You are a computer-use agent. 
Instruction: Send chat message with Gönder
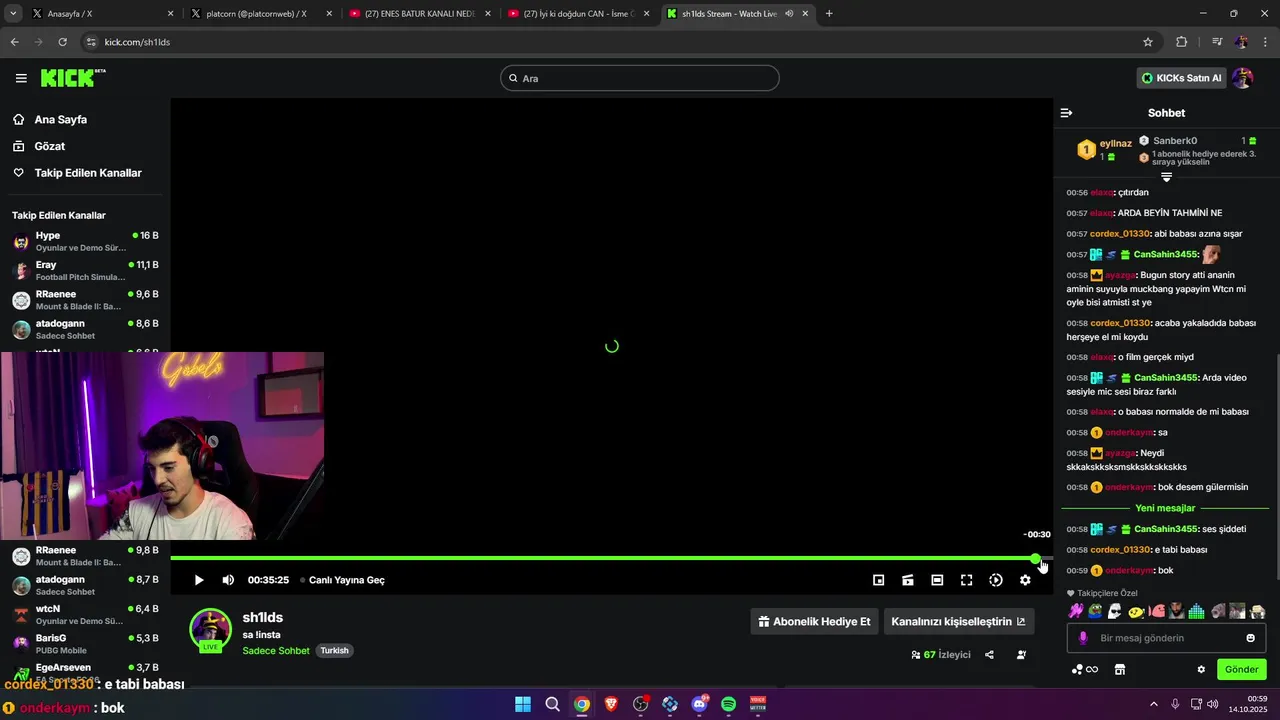1241,669
